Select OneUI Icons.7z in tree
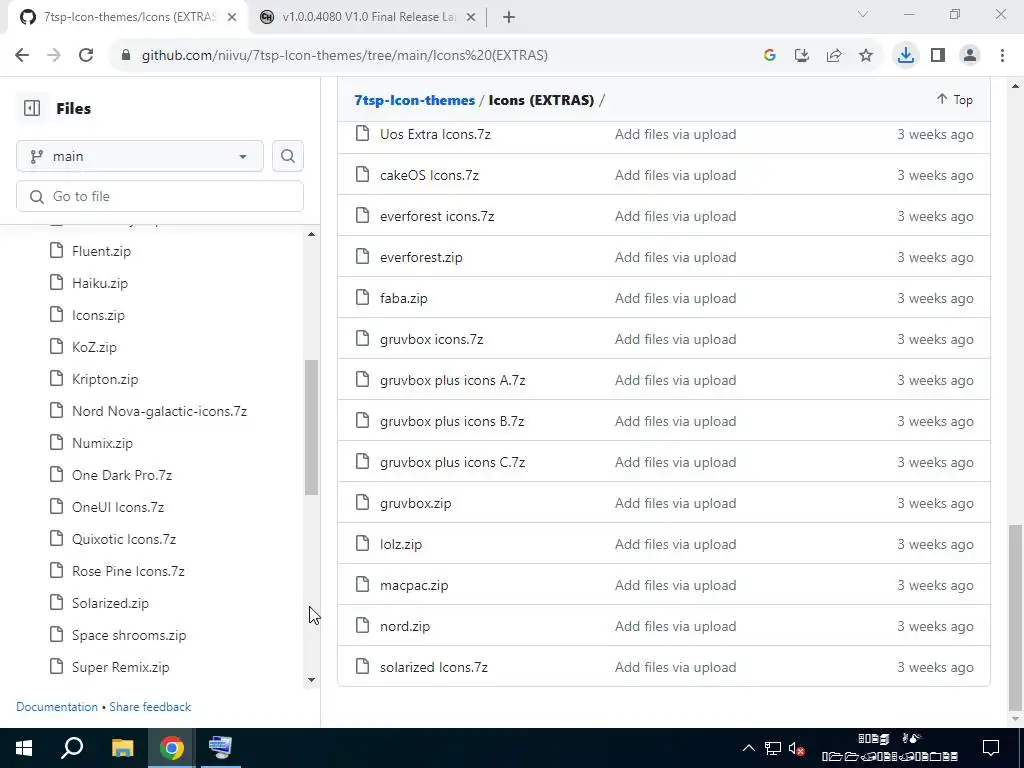Viewport: 1024px width, 768px height. click(118, 507)
